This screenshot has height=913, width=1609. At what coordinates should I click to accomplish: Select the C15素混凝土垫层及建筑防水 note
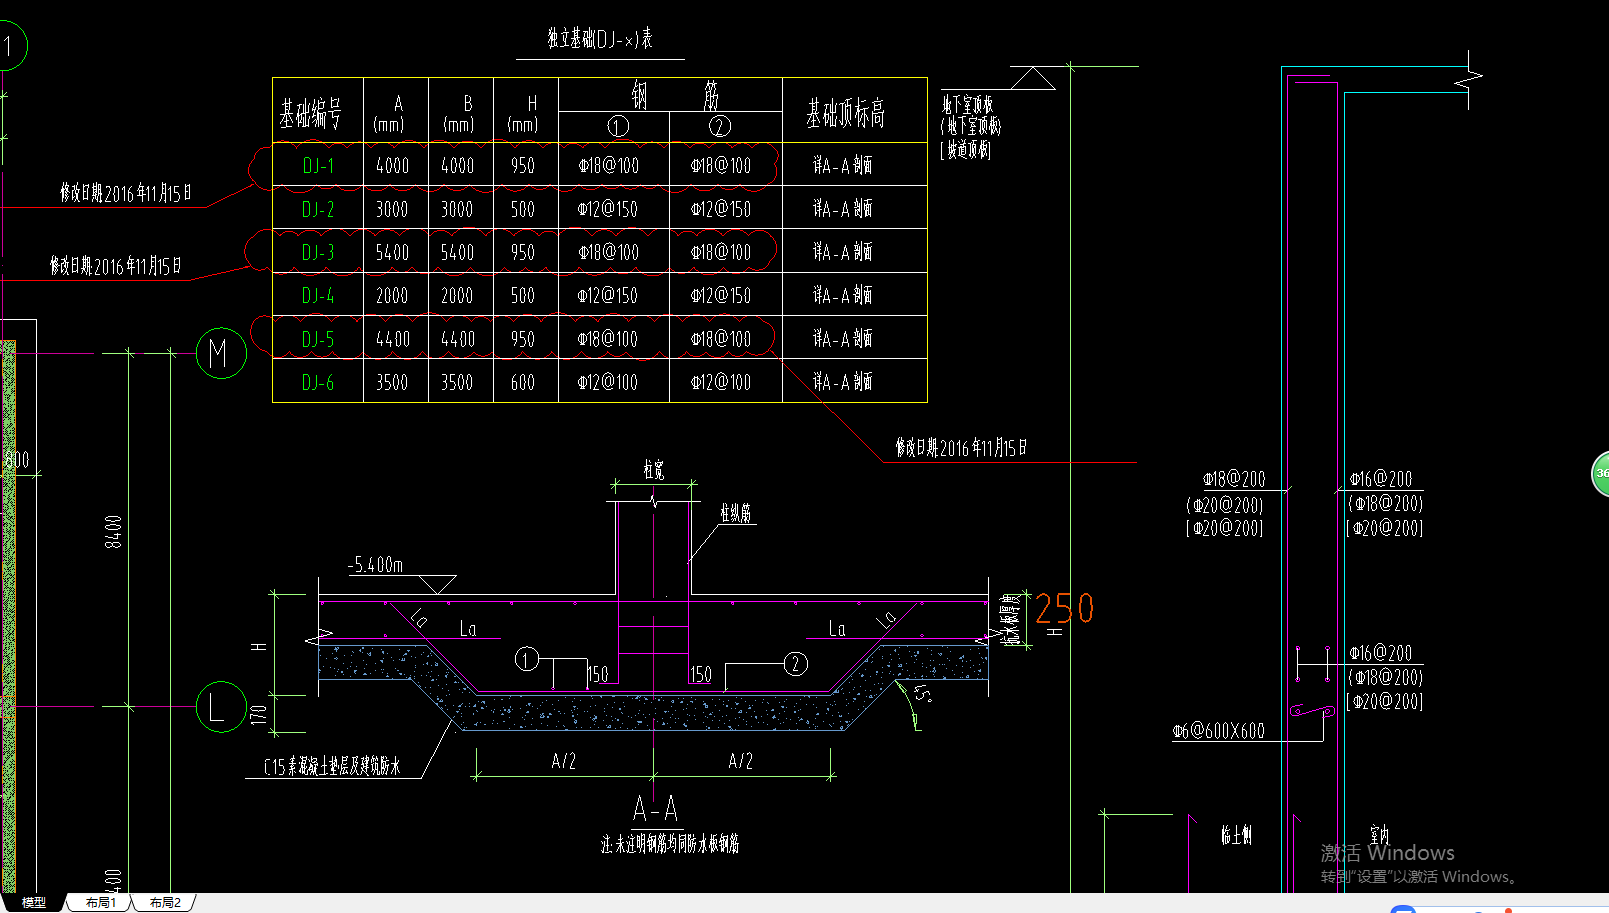(332, 766)
